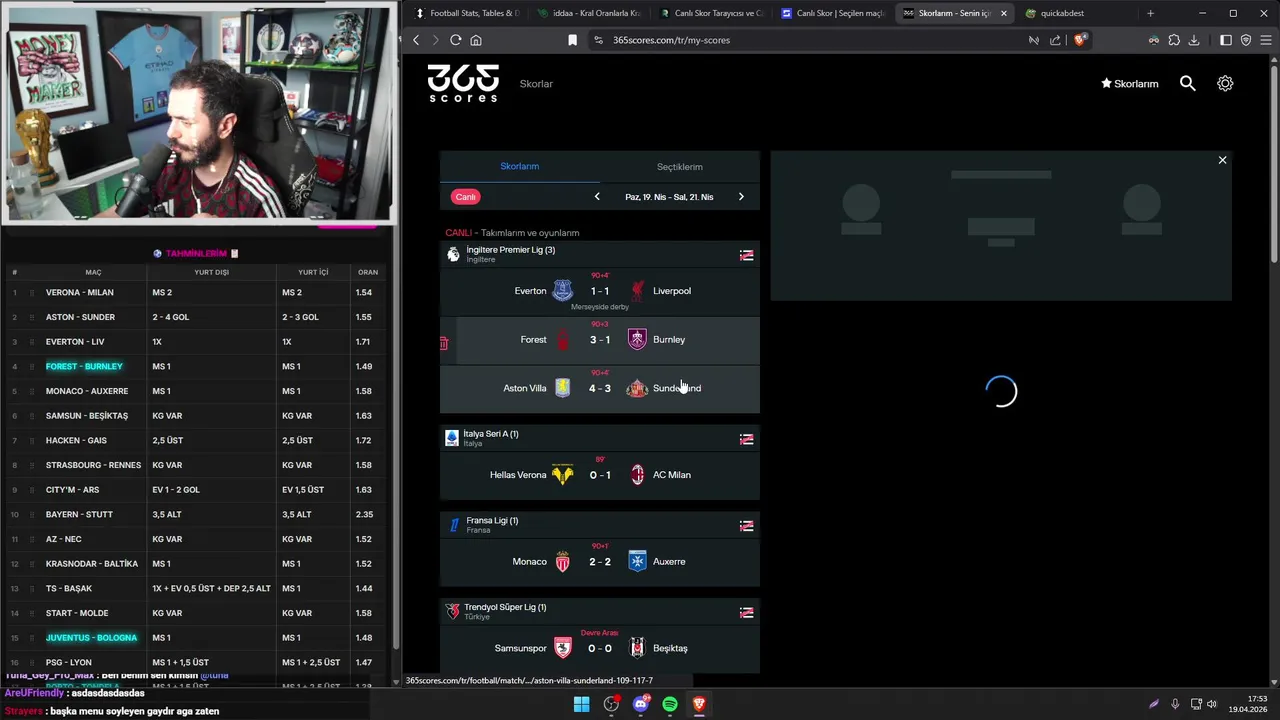Open the 365scores search icon
The width and height of the screenshot is (1280, 720).
1187,84
